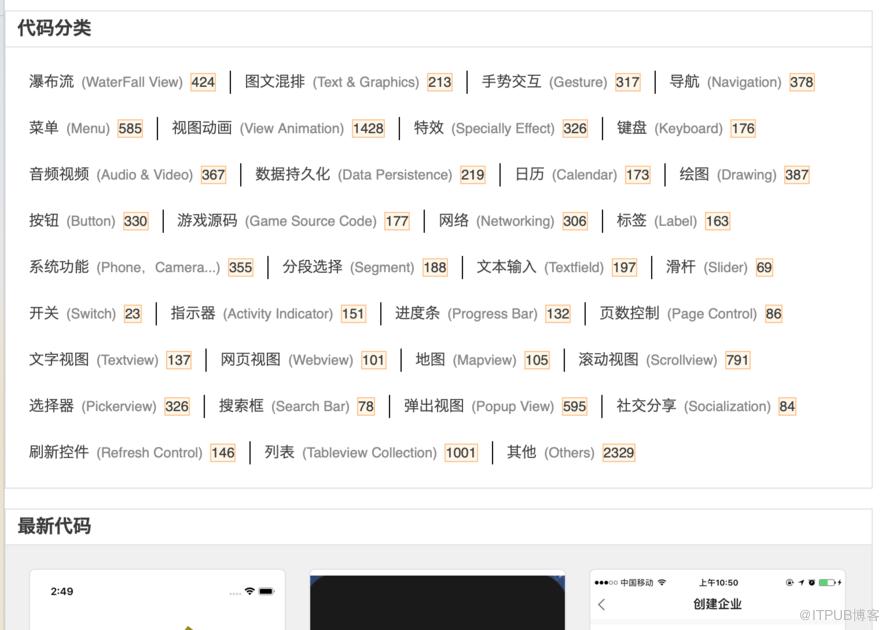Click the back chevron in 创建企业 thumbnail
Image resolution: width=889 pixels, height=630 pixels.
click(602, 604)
